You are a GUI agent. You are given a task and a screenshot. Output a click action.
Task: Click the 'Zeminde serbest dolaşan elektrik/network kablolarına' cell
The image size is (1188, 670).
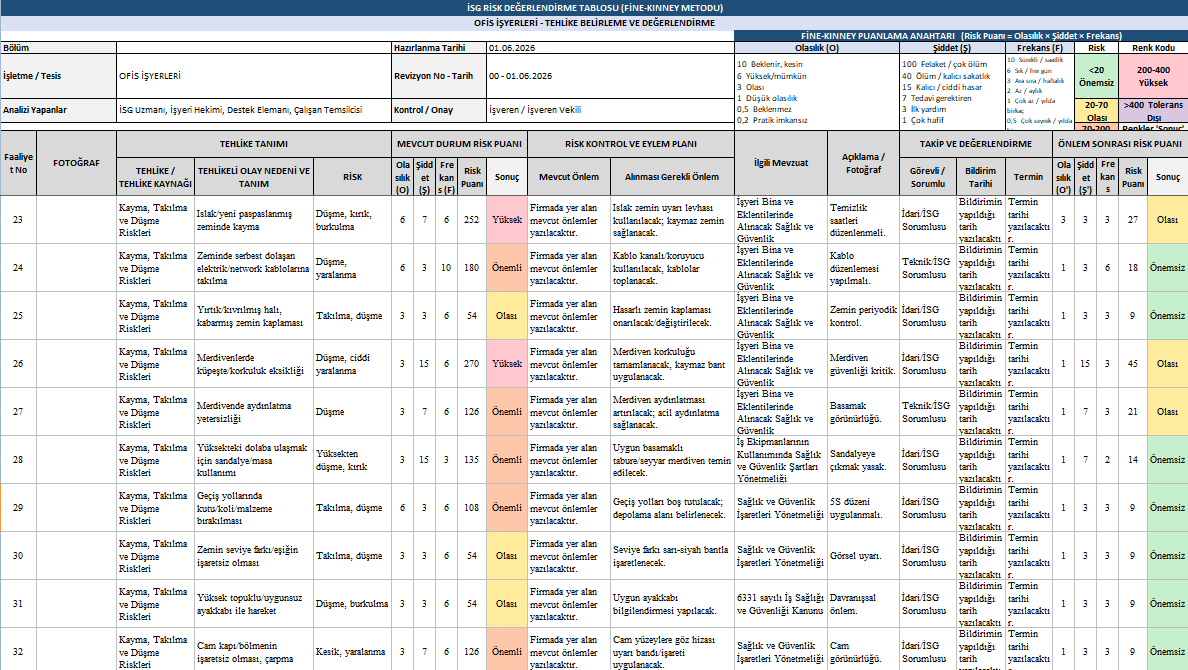pos(254,268)
